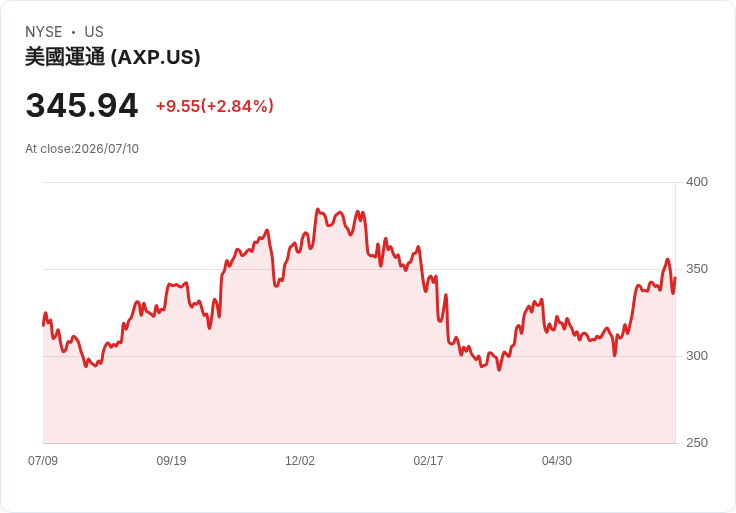Click the 400 price axis label

coord(697,182)
